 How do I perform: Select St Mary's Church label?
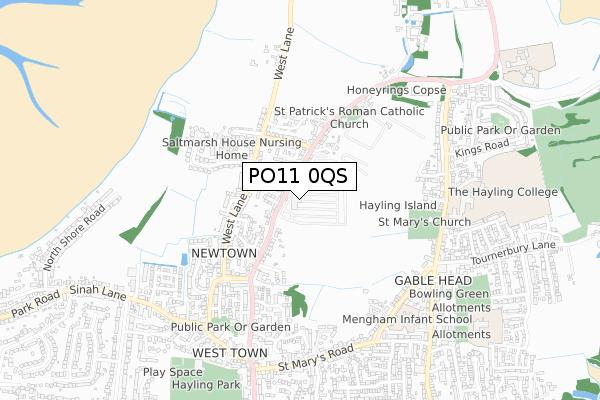click(x=424, y=222)
